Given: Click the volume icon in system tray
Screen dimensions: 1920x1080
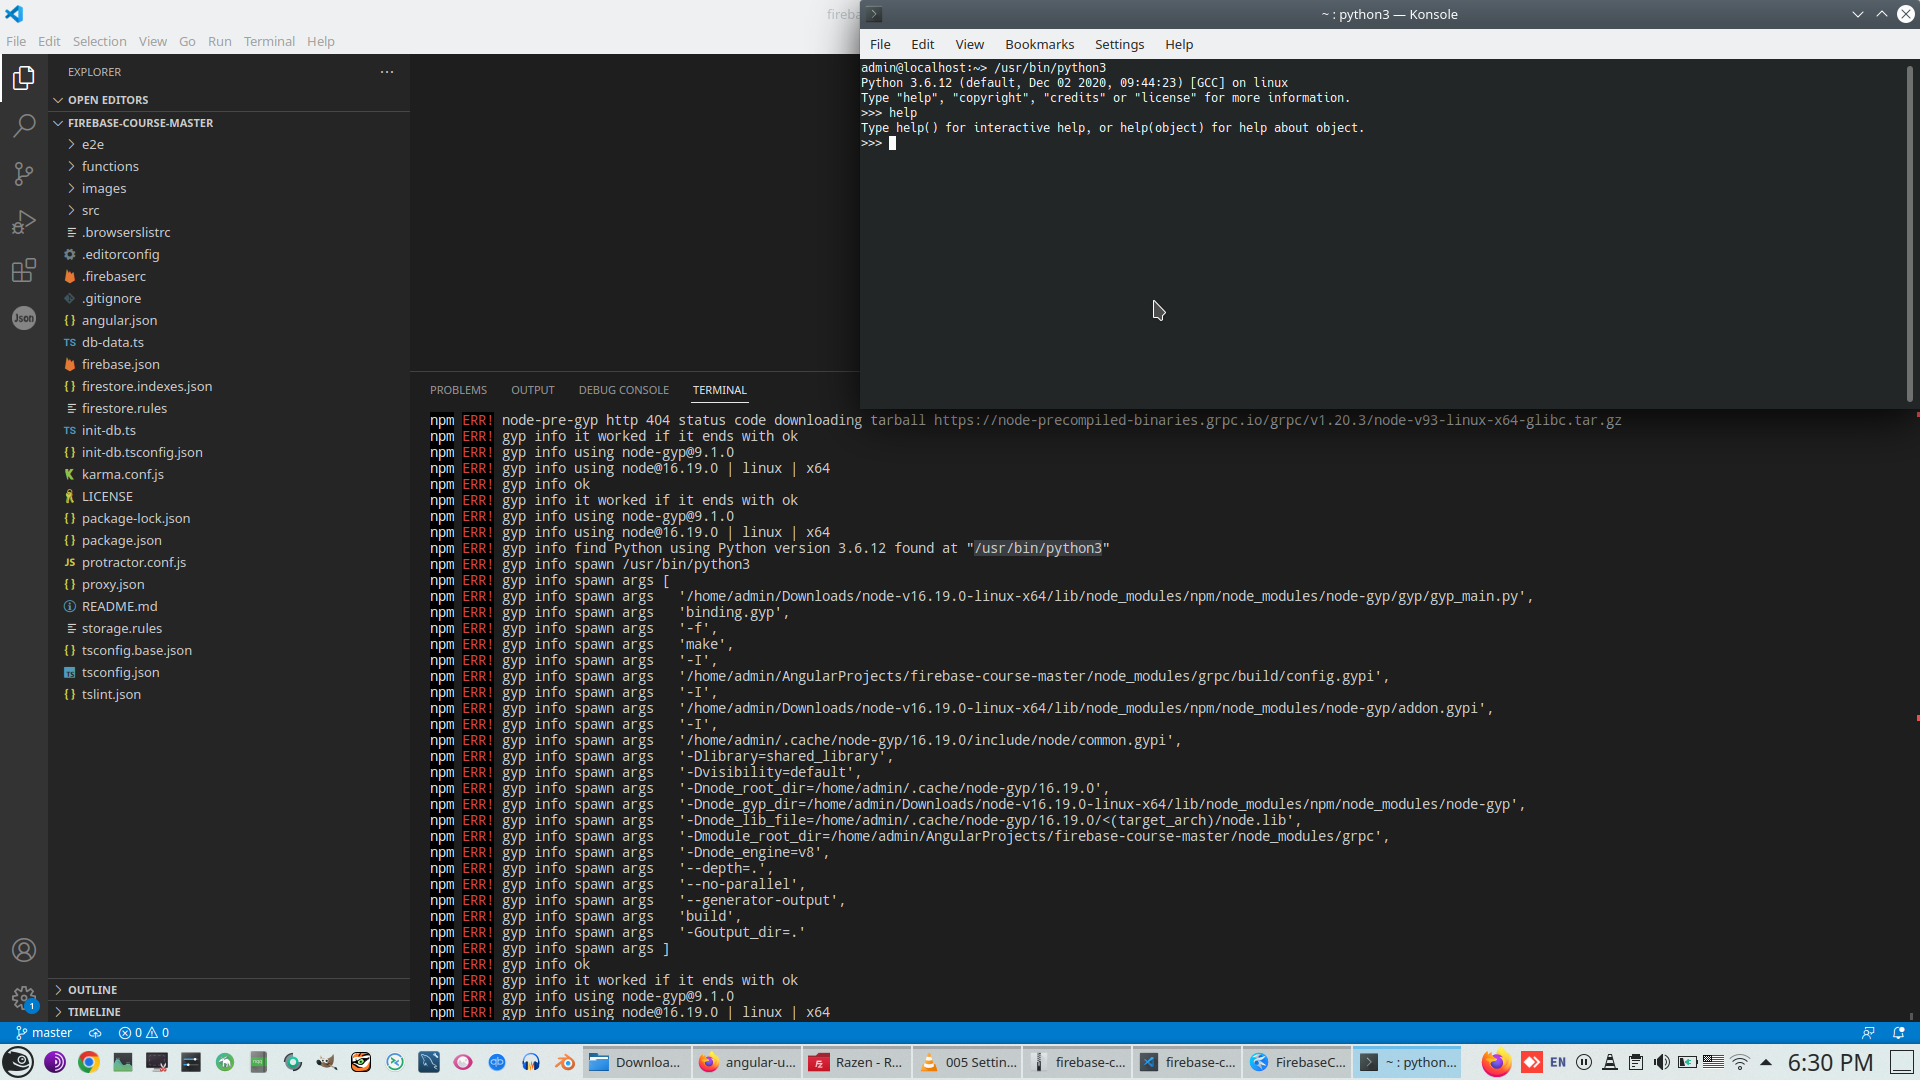Looking at the screenshot, I should pos(1661,1062).
